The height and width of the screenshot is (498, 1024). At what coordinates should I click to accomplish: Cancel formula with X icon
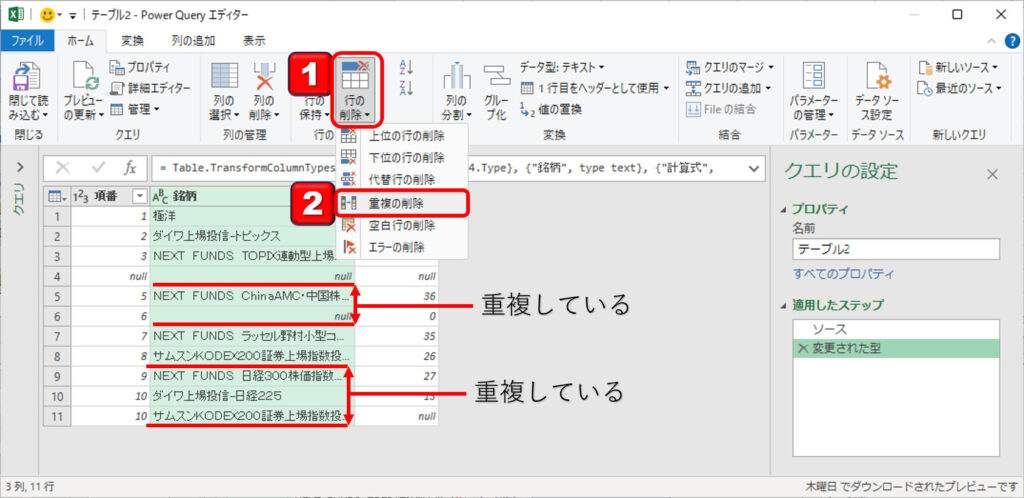pos(63,168)
